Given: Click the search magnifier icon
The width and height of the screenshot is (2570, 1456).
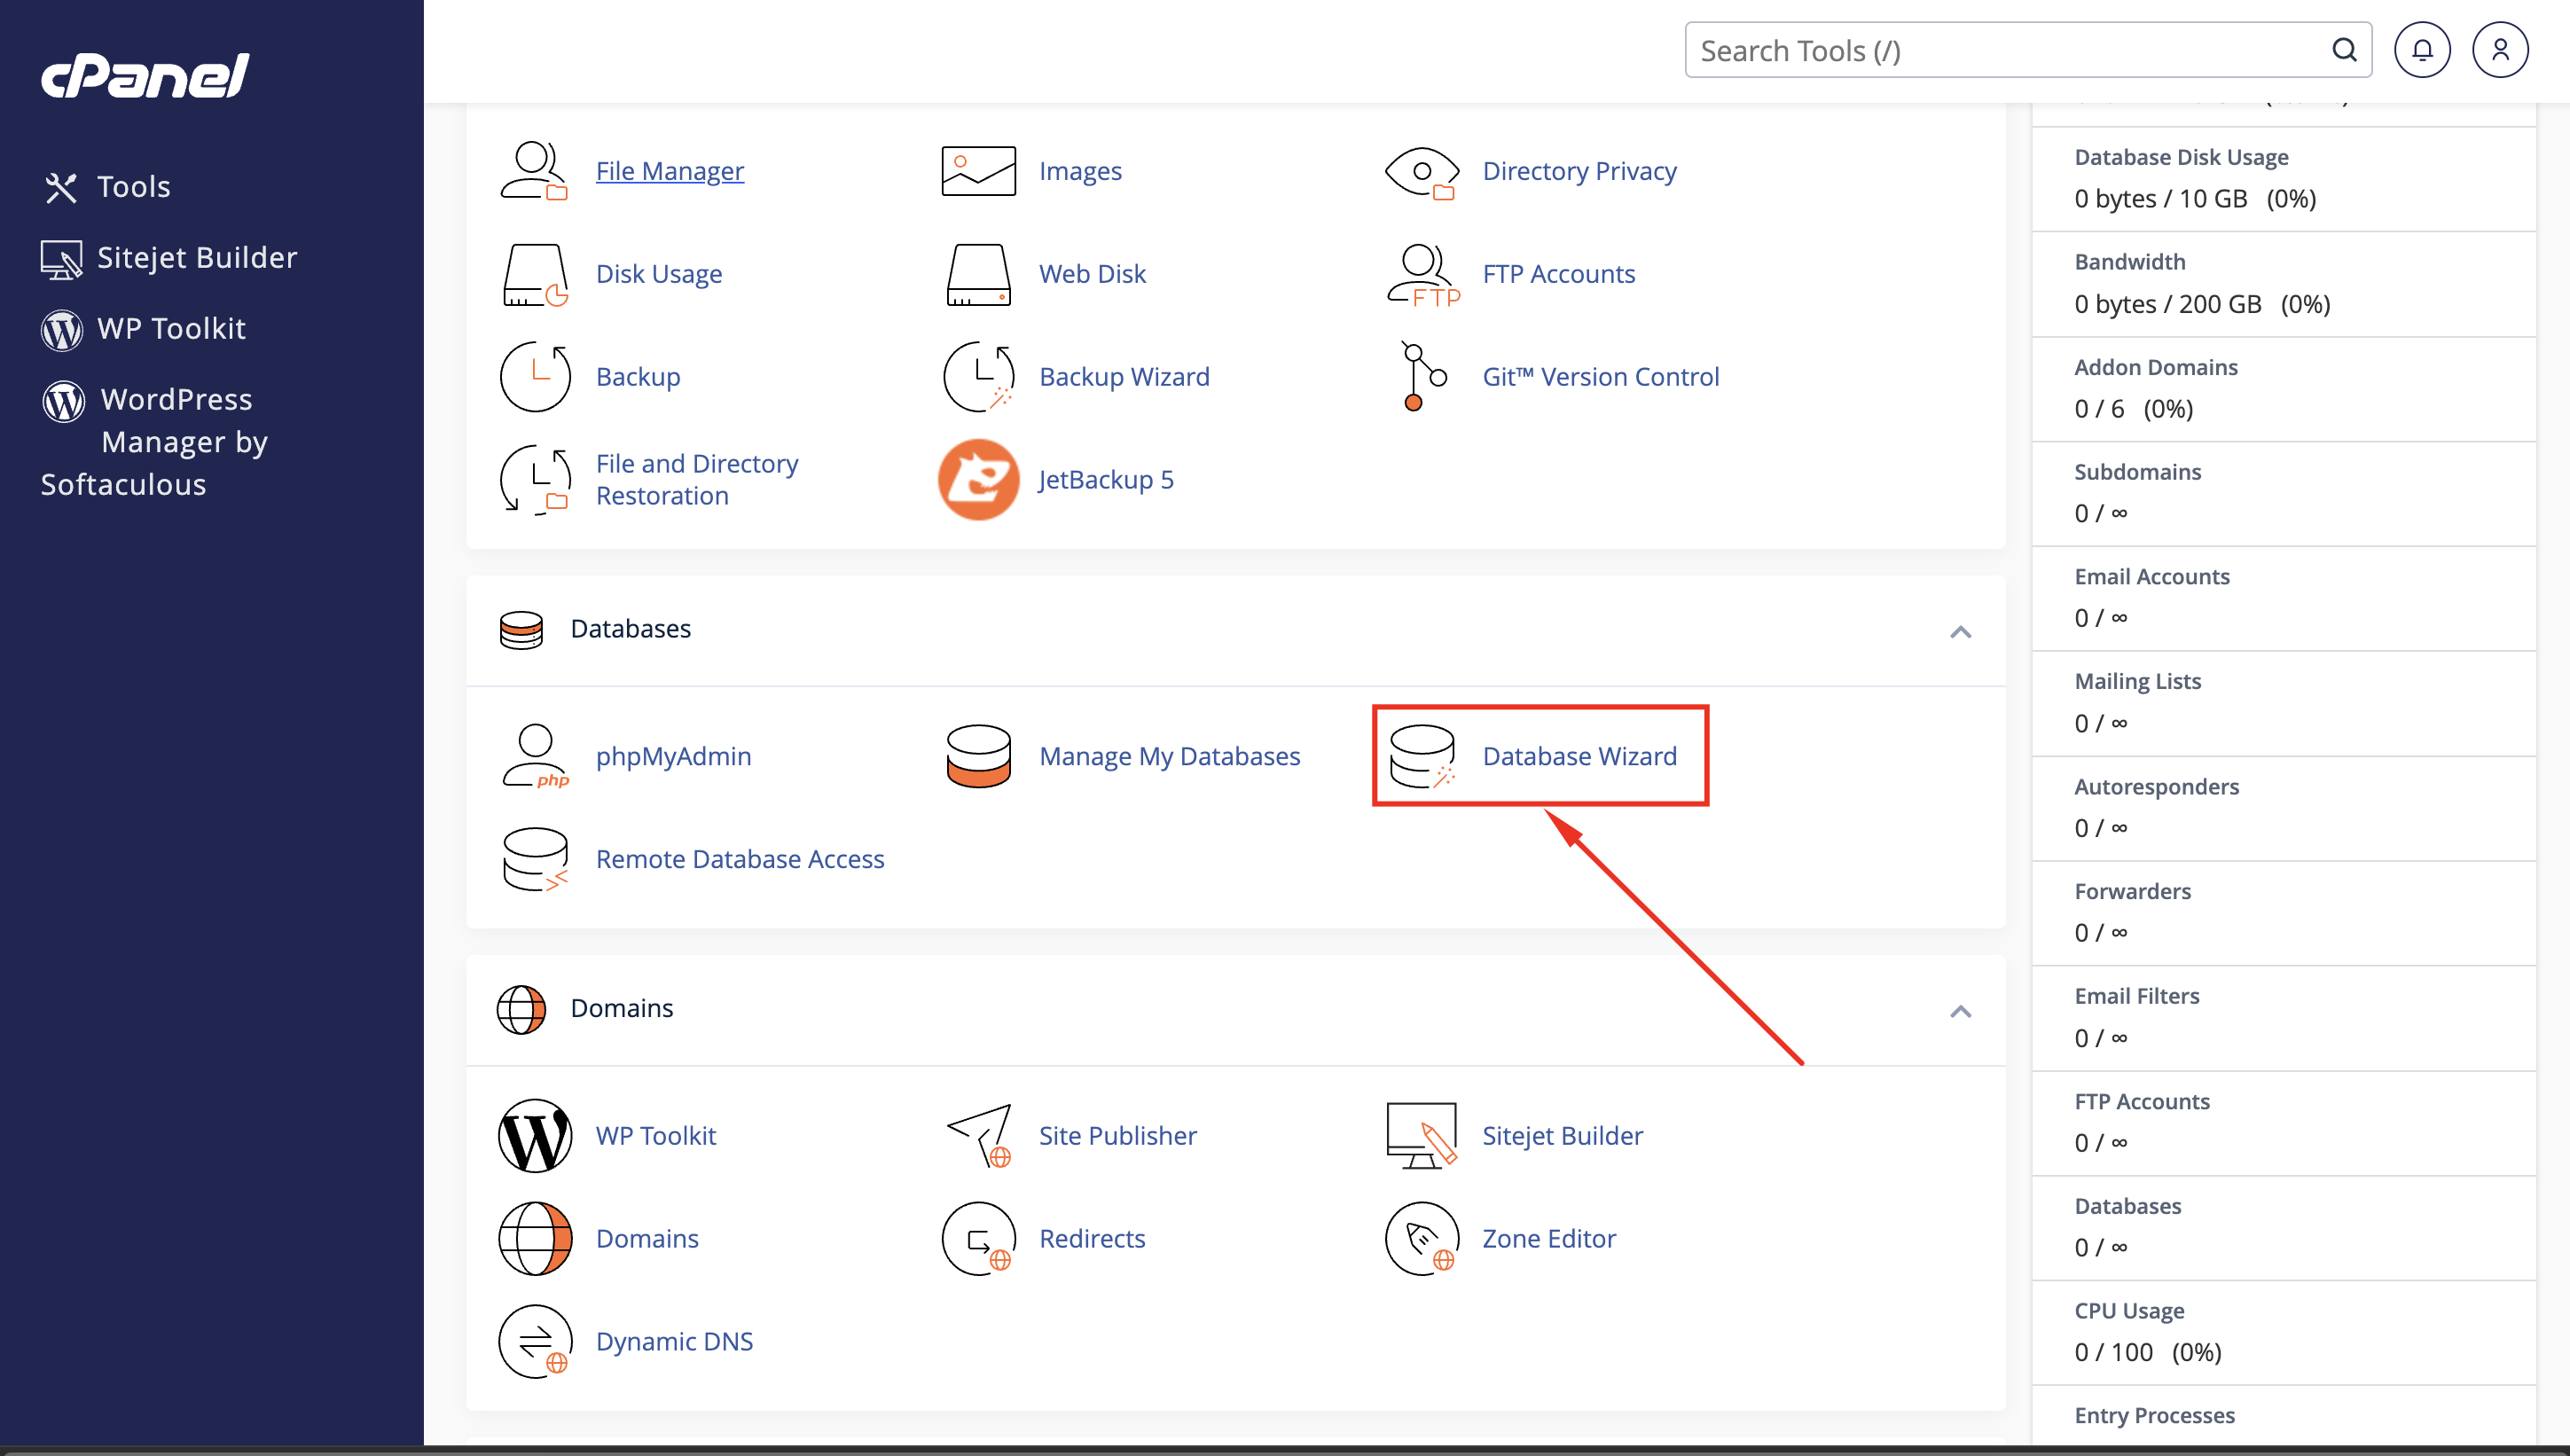Looking at the screenshot, I should click(2344, 50).
